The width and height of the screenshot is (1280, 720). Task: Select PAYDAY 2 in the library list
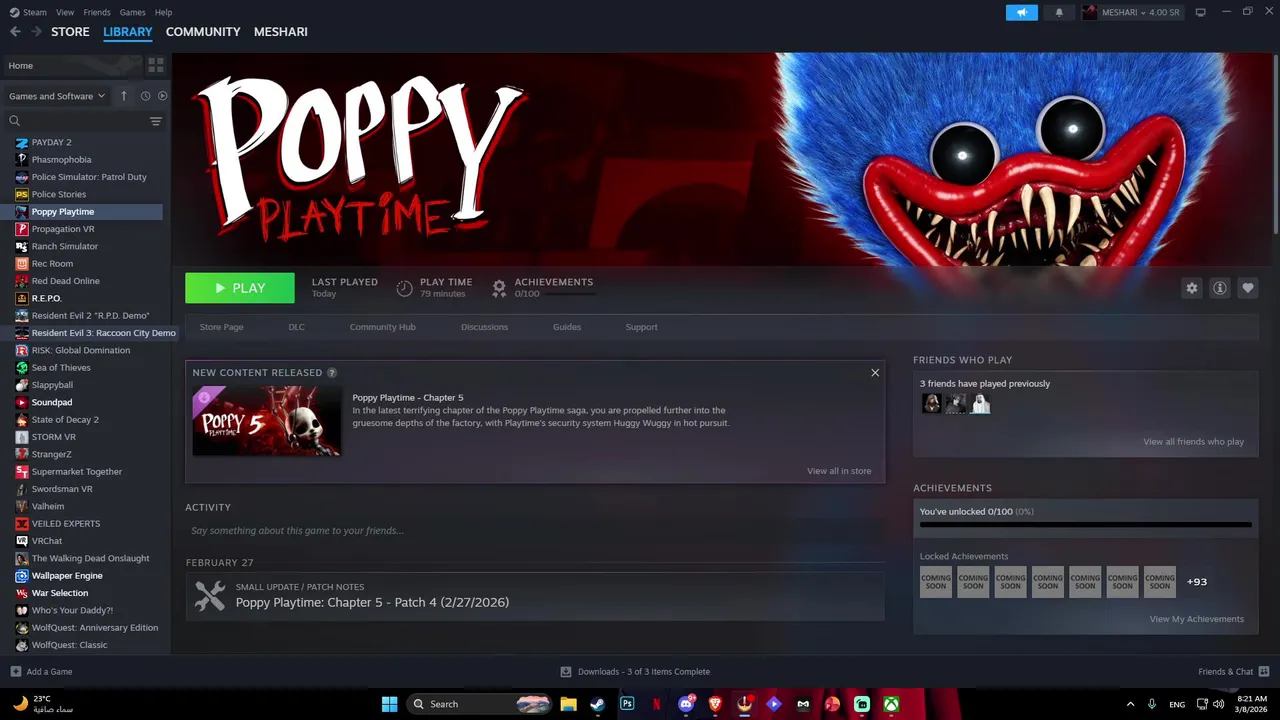51,142
